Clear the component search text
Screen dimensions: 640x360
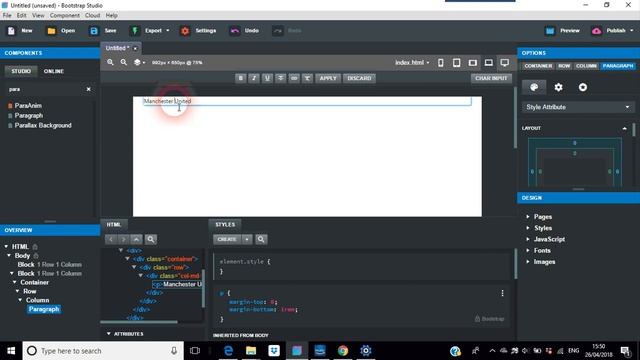click(89, 89)
